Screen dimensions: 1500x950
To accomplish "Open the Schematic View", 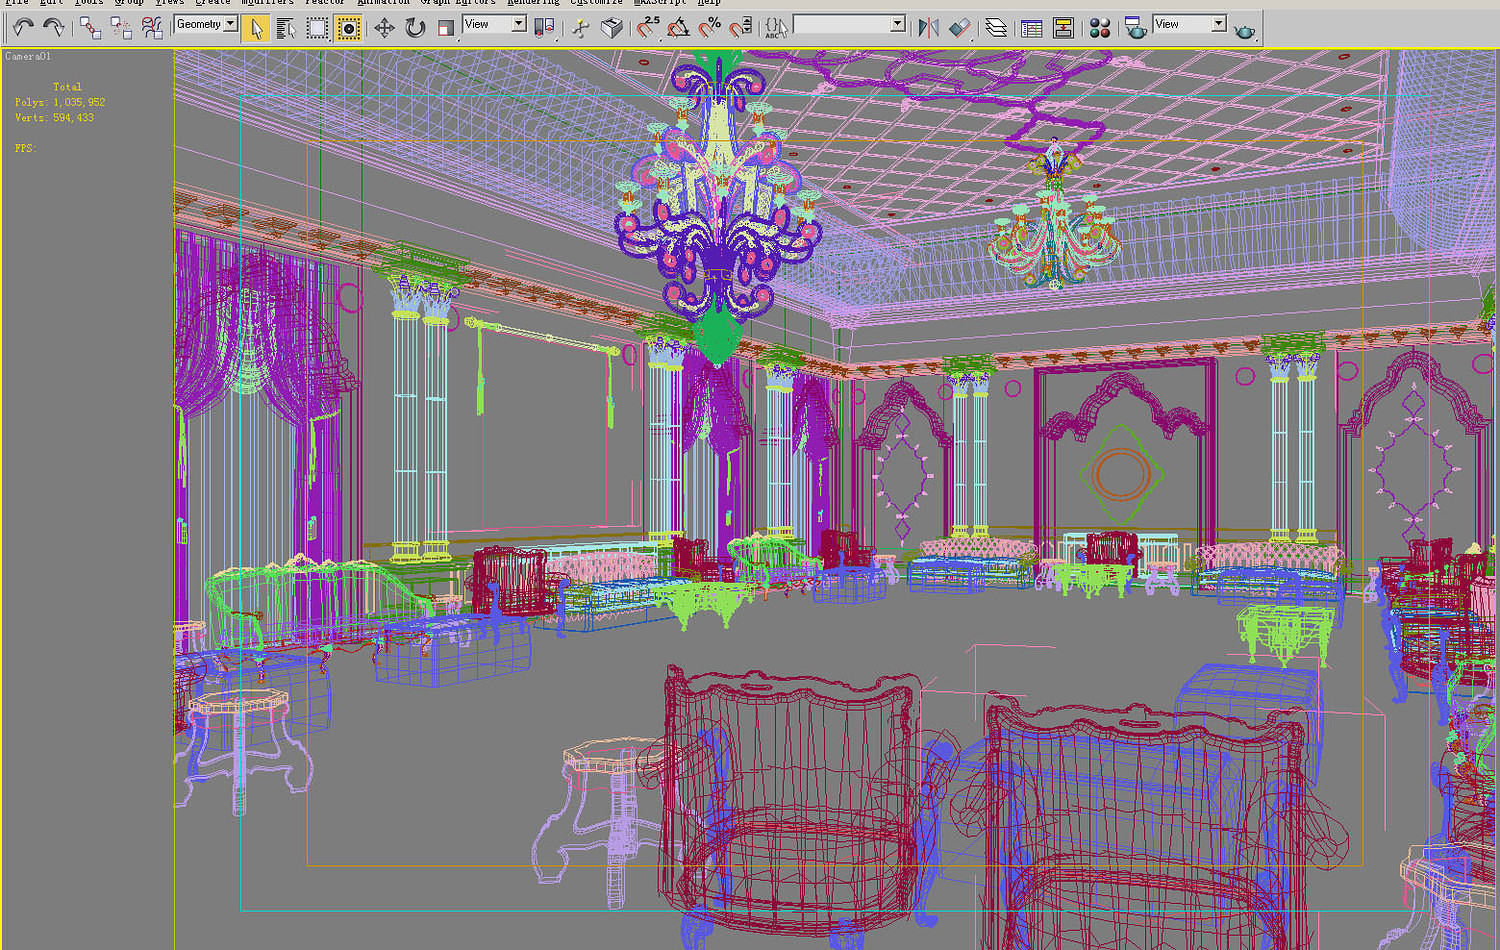I will 1063,28.
